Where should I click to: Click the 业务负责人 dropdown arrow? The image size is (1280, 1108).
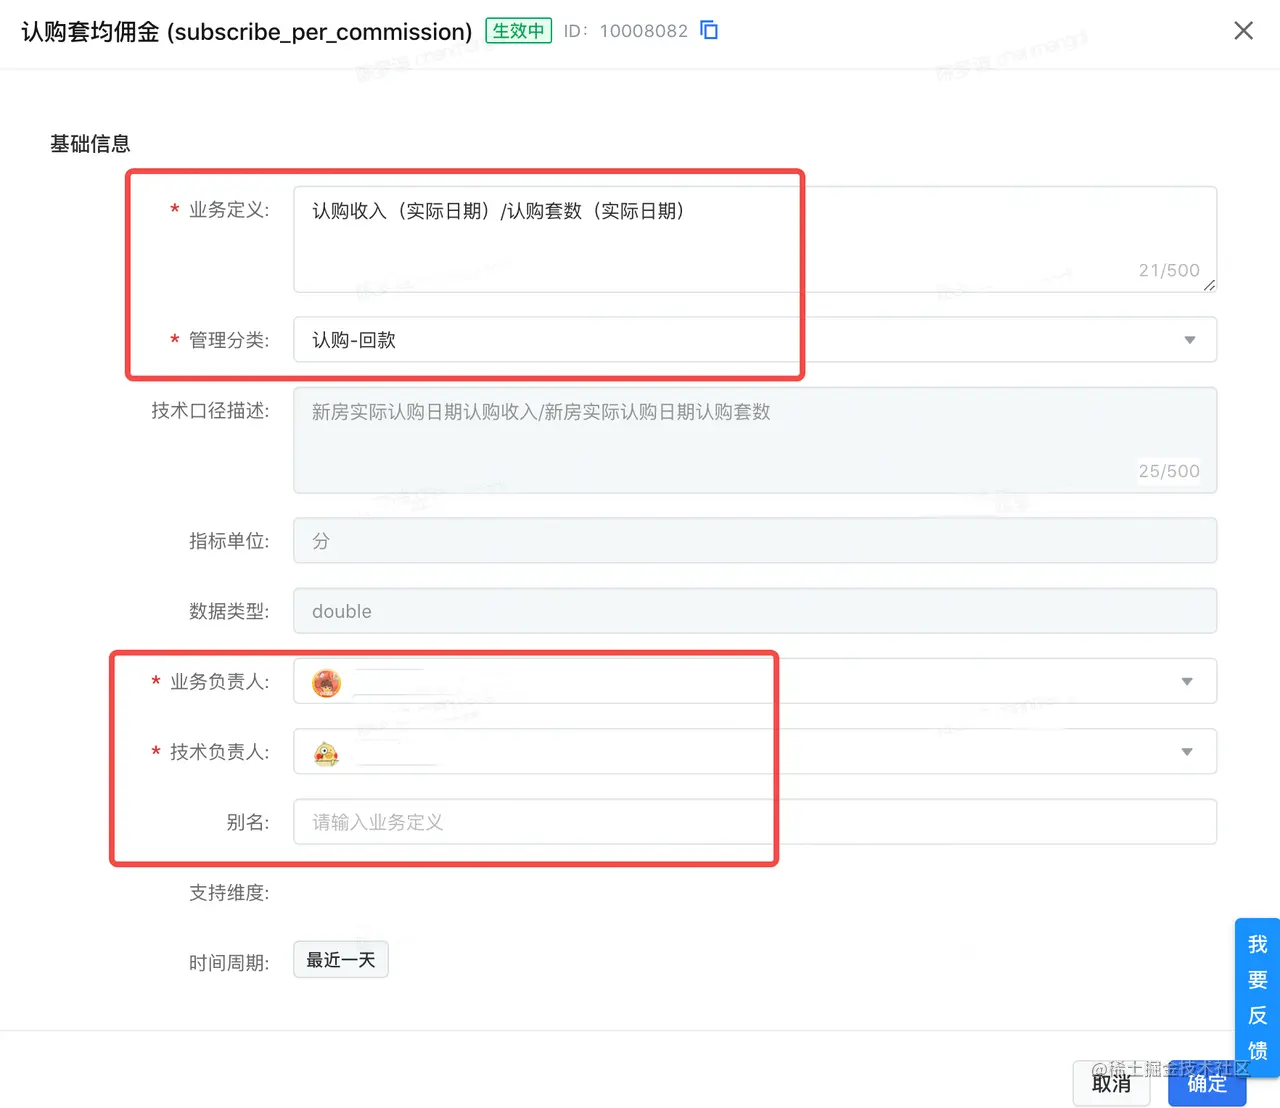click(1187, 682)
